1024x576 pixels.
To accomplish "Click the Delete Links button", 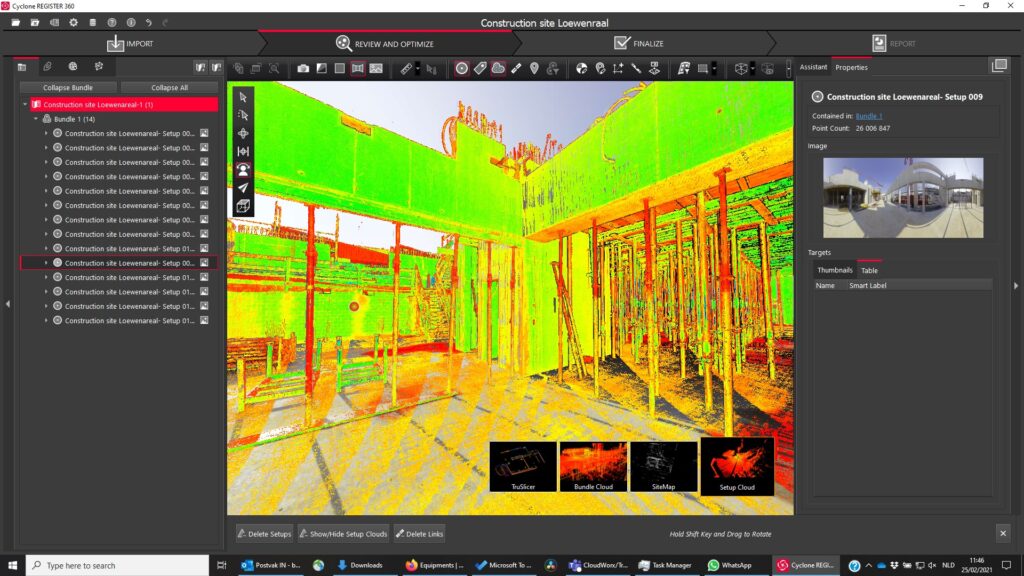I will 419,534.
